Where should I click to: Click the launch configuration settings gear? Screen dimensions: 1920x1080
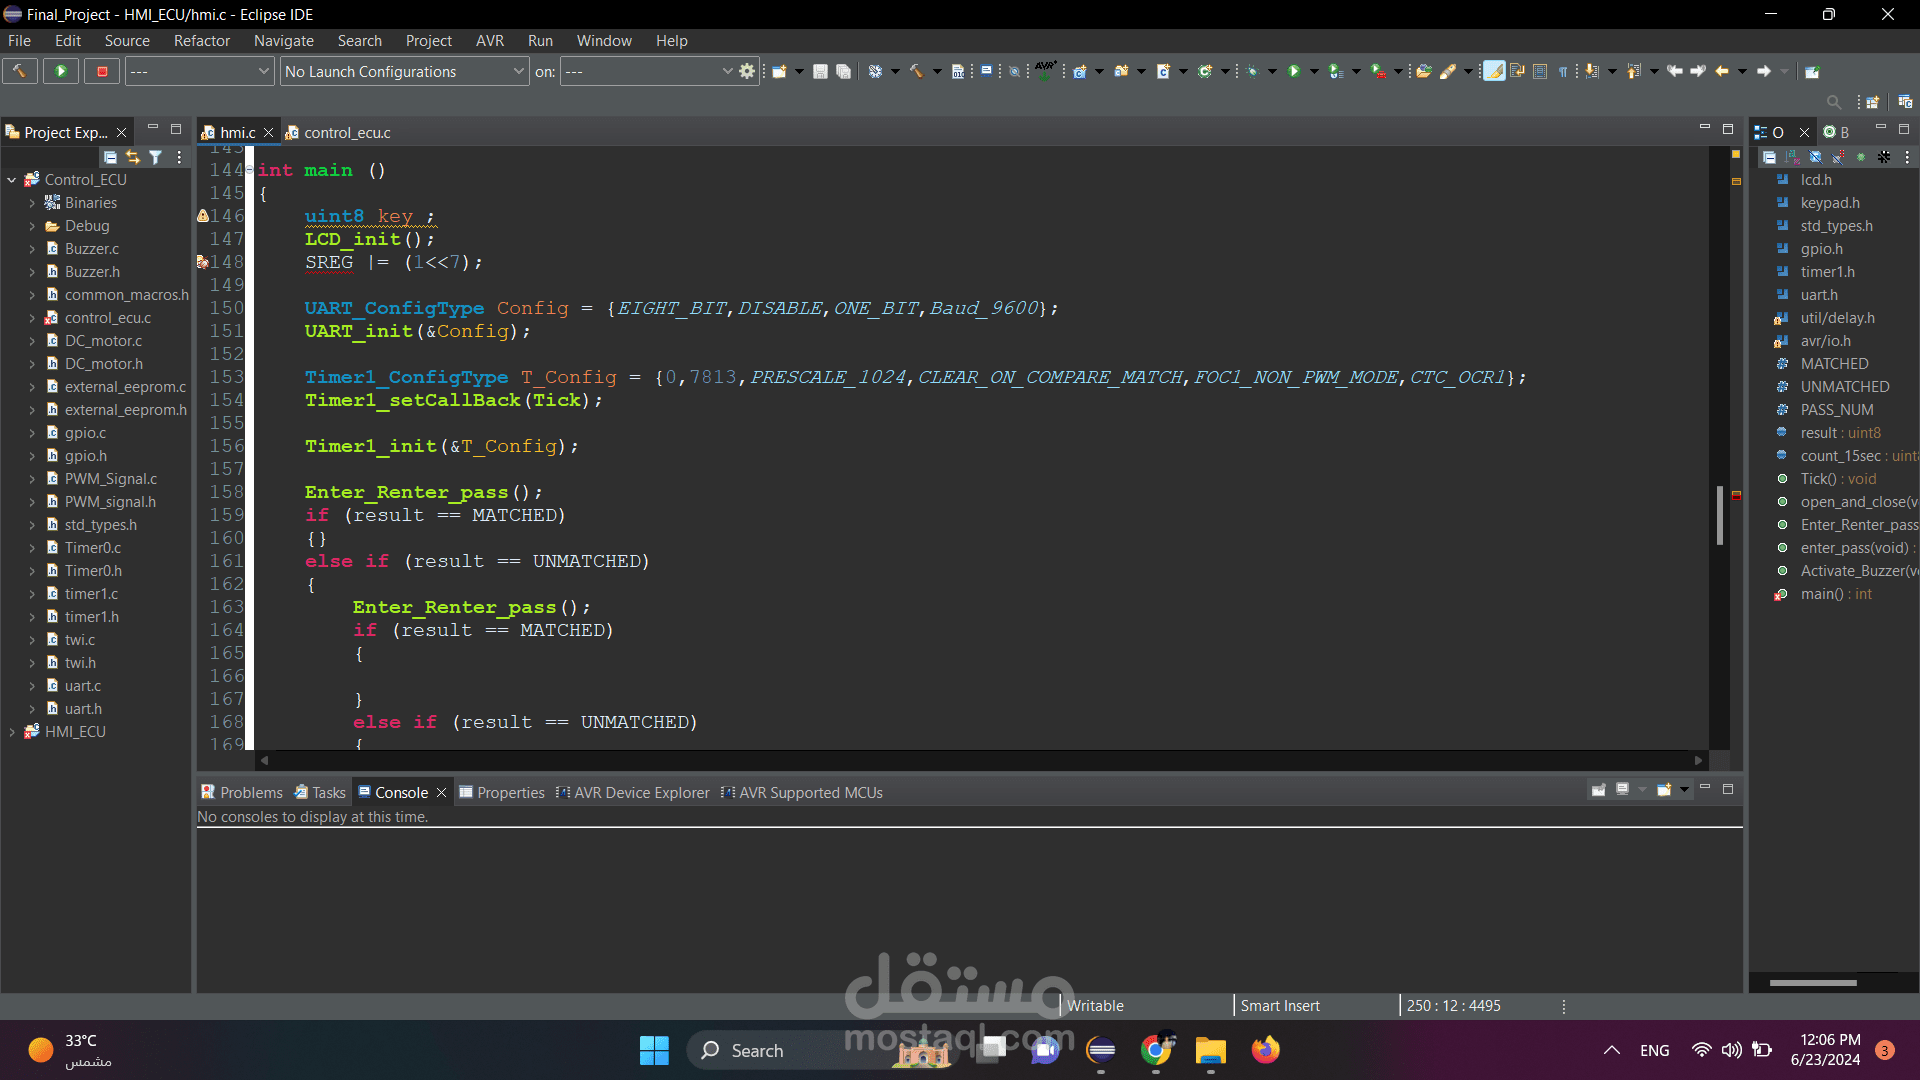pyautogui.click(x=747, y=71)
